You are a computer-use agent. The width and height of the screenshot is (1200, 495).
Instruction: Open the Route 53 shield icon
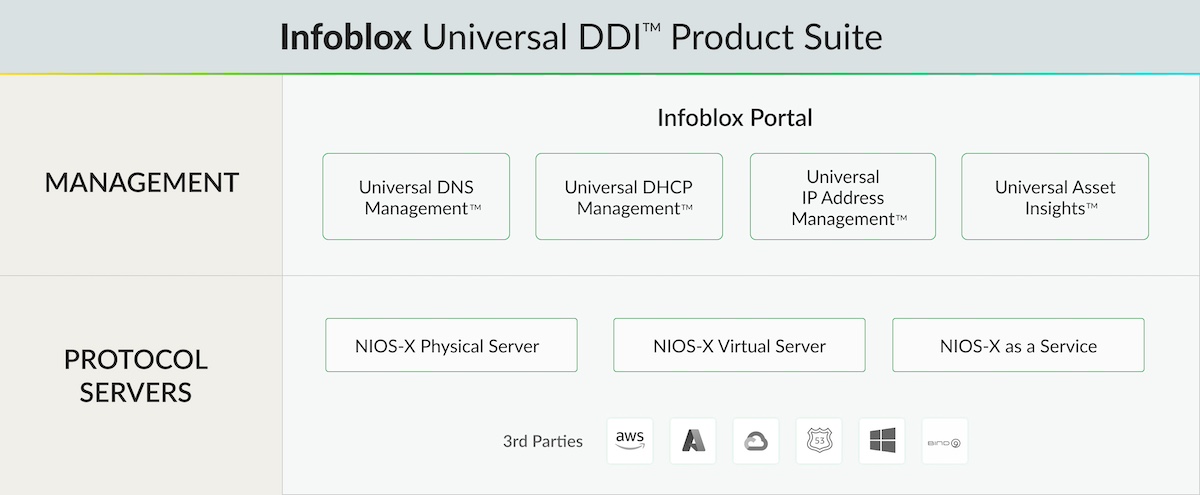click(x=818, y=441)
